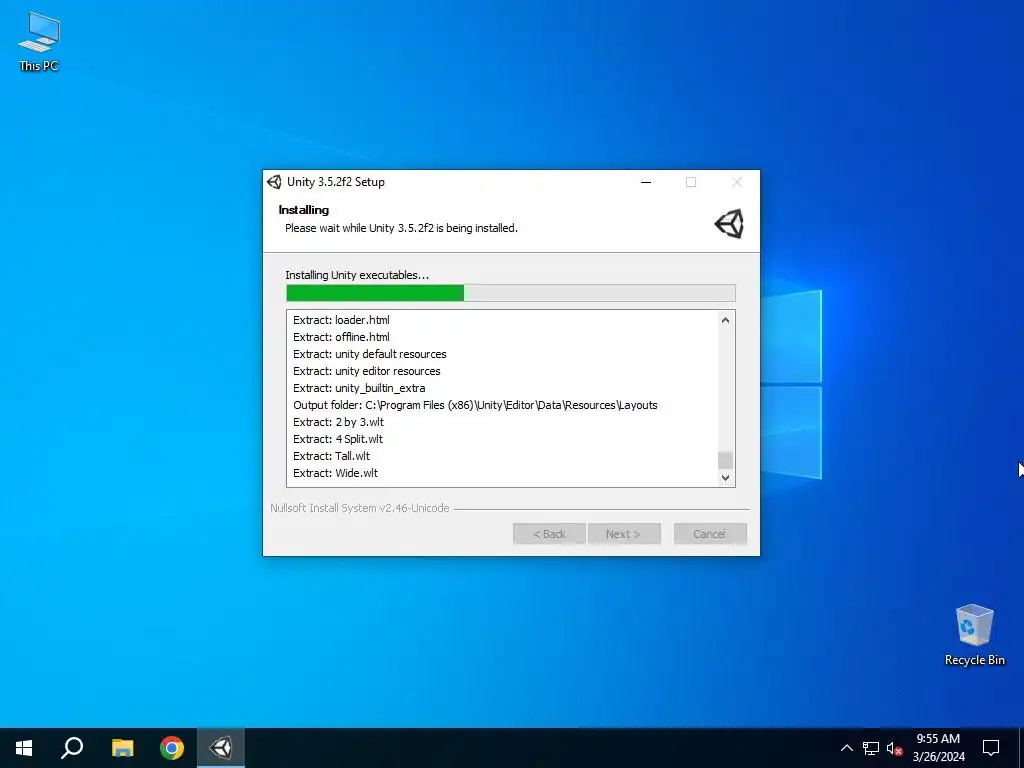The image size is (1024, 768).
Task: Click the greyed close button of Unity Setup
Action: click(737, 182)
